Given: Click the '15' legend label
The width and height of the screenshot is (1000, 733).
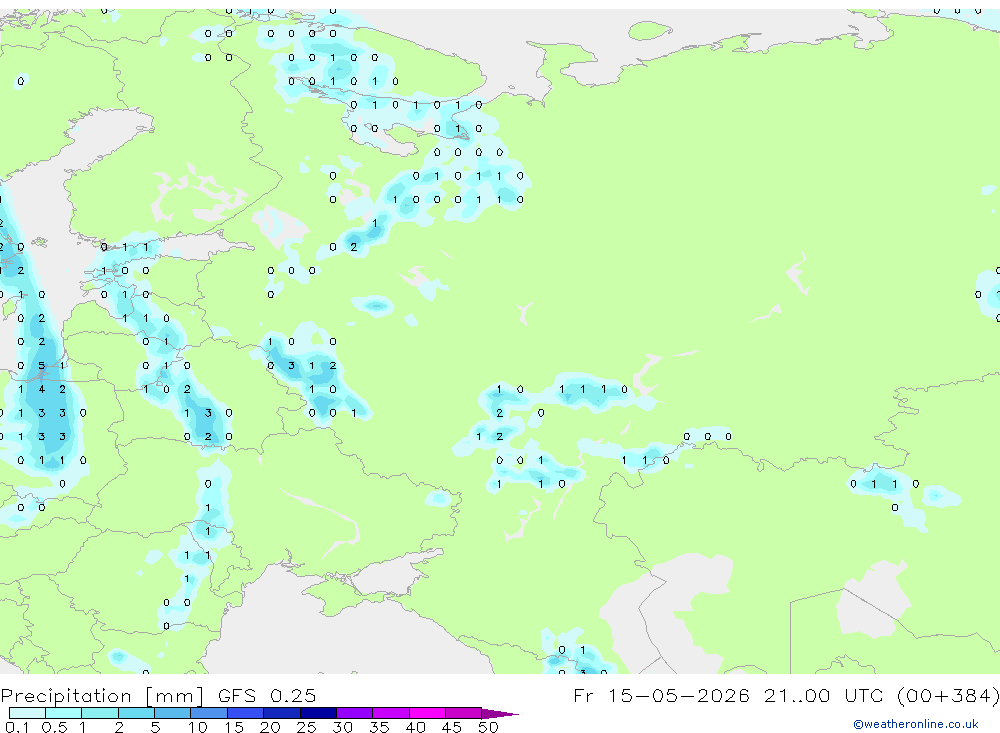Looking at the screenshot, I should pos(234,727).
